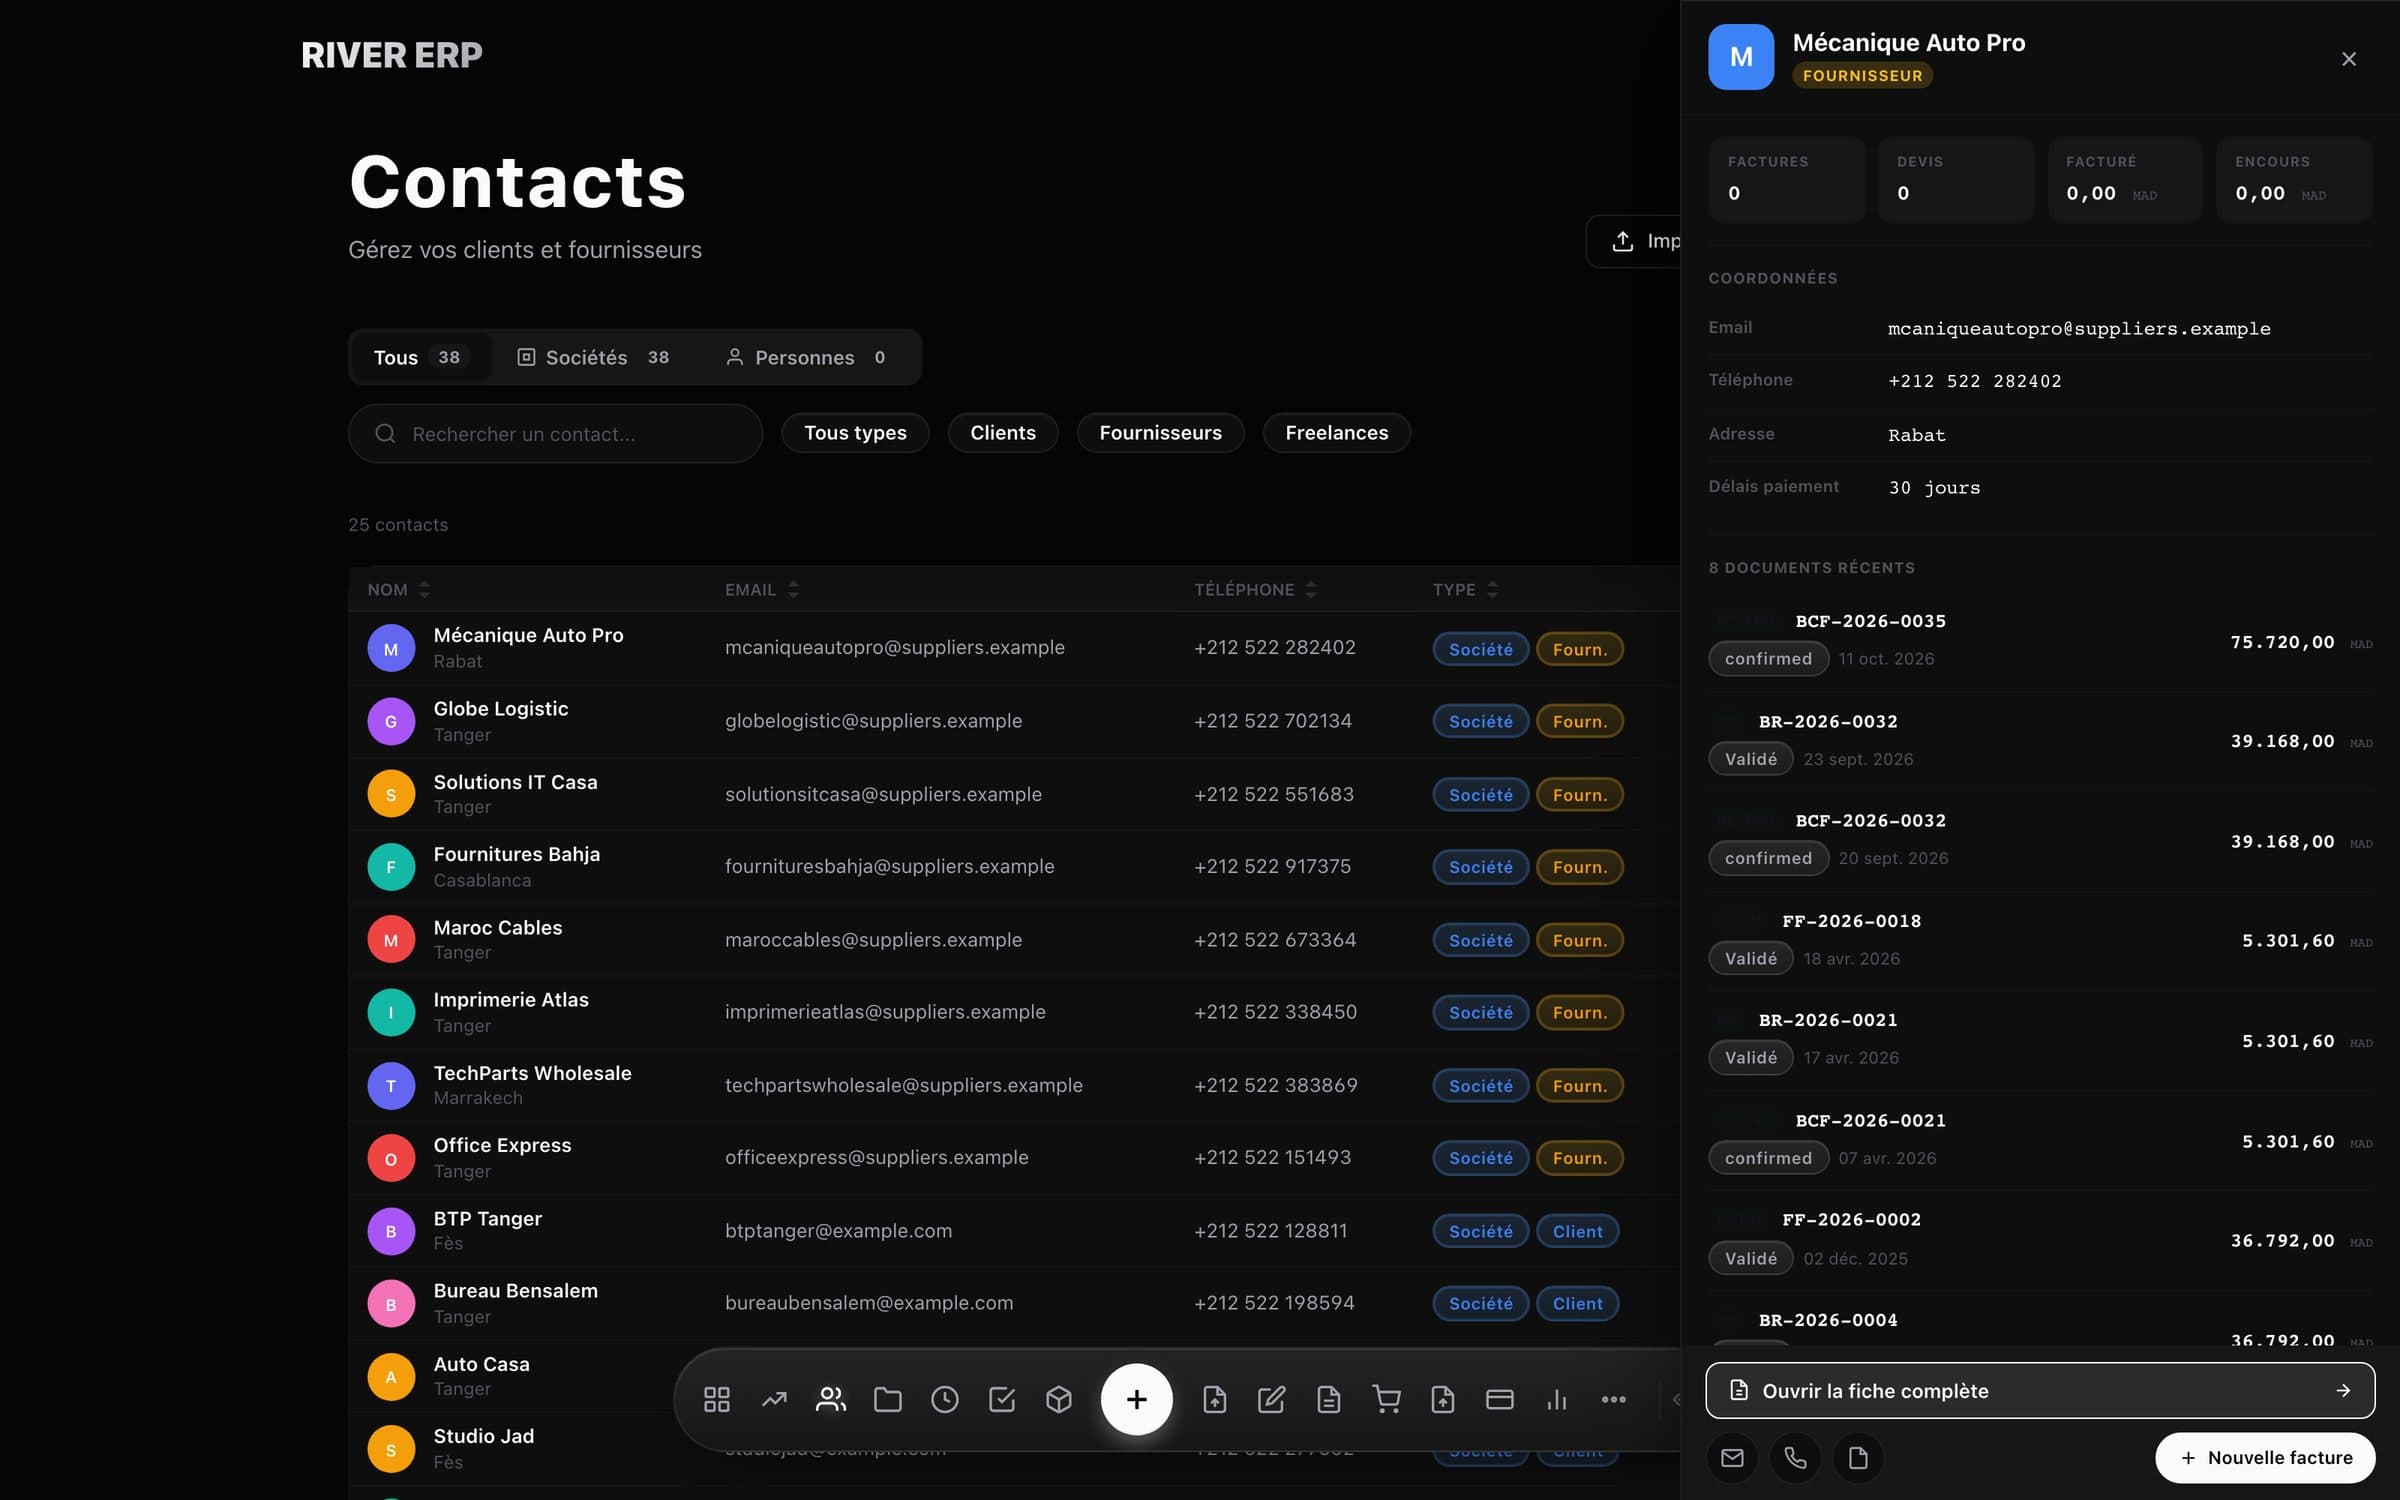Select the contacts people icon in the dock

tap(831, 1399)
